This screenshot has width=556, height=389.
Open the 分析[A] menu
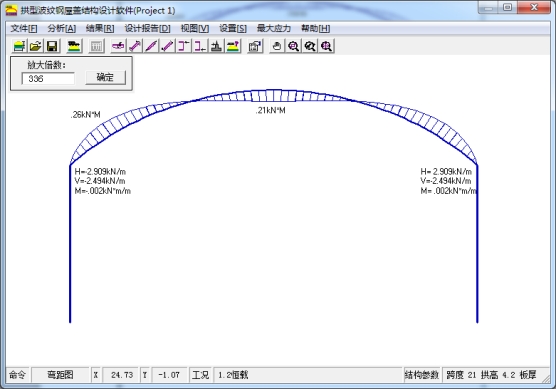62,28
